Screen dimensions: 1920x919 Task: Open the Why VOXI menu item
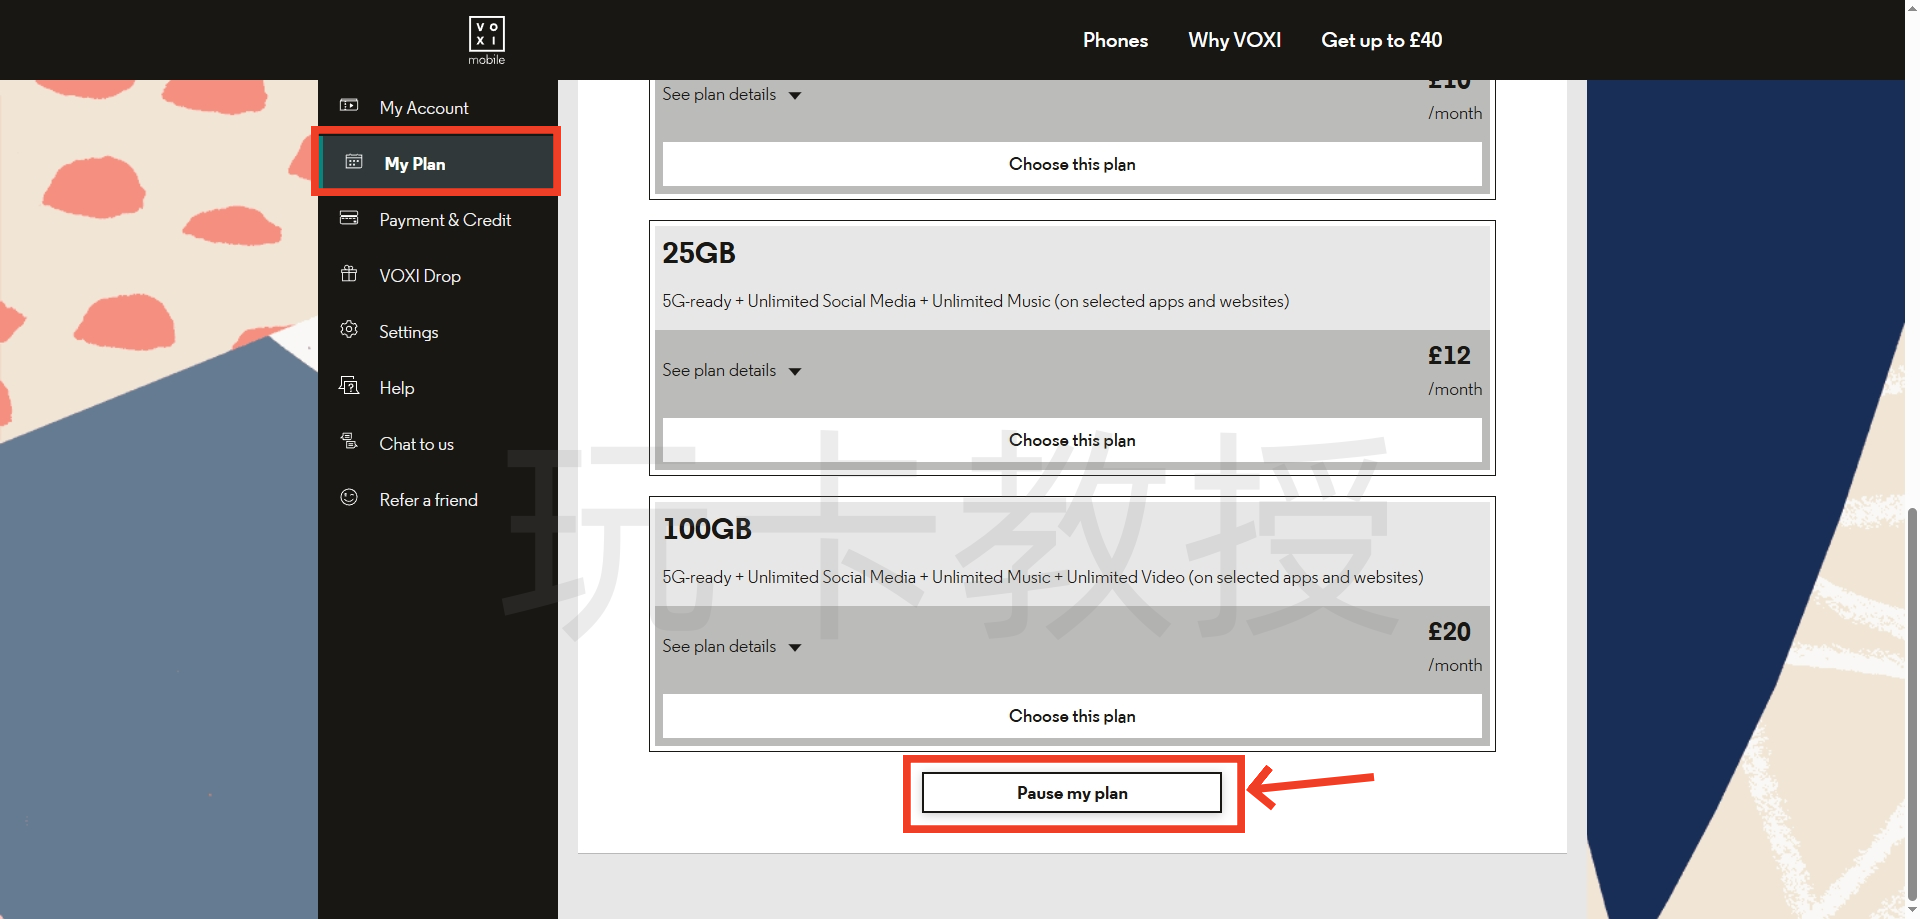tap(1234, 40)
